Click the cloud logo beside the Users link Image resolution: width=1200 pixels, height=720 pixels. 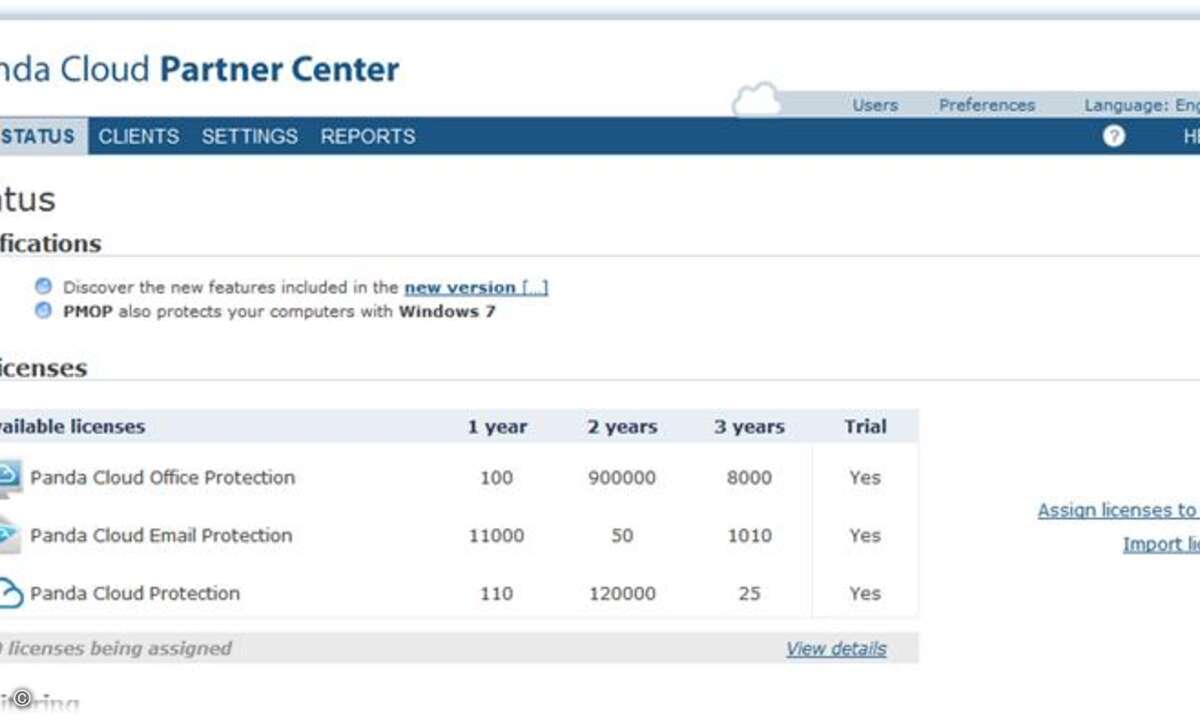tap(755, 100)
